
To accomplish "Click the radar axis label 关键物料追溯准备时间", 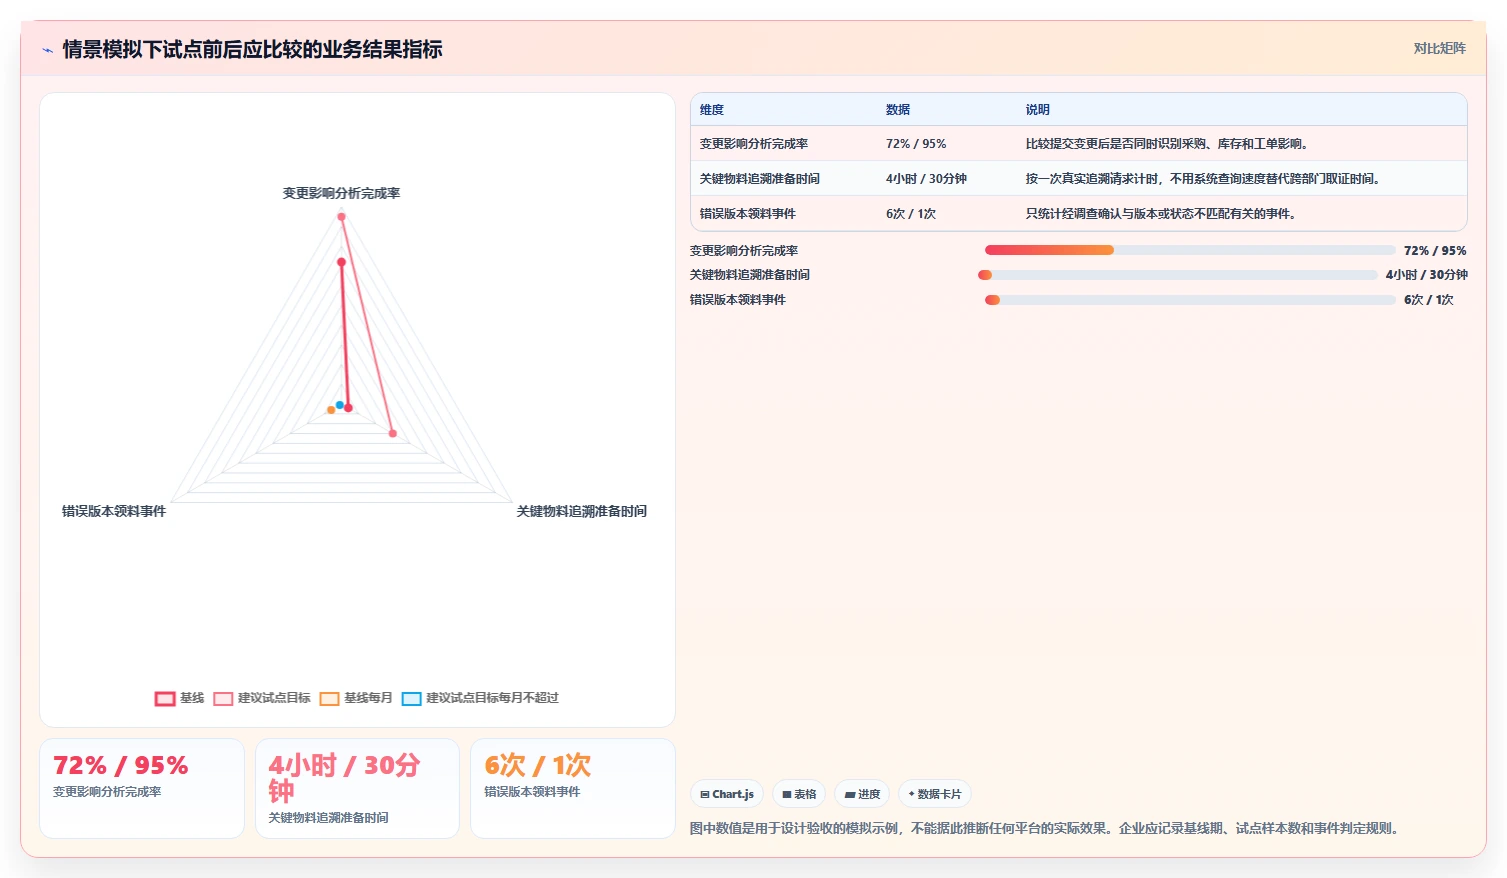I will point(582,511).
